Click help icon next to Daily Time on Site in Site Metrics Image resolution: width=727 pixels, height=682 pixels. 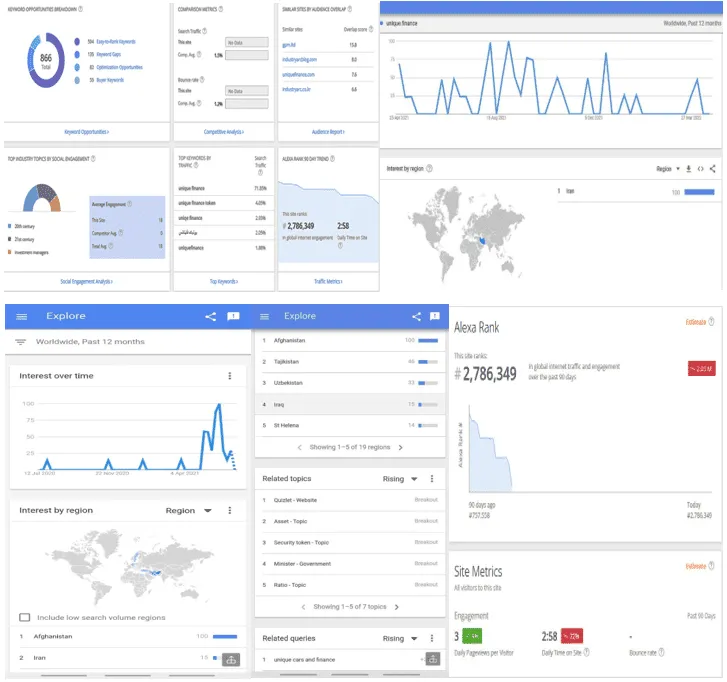[x=587, y=653]
